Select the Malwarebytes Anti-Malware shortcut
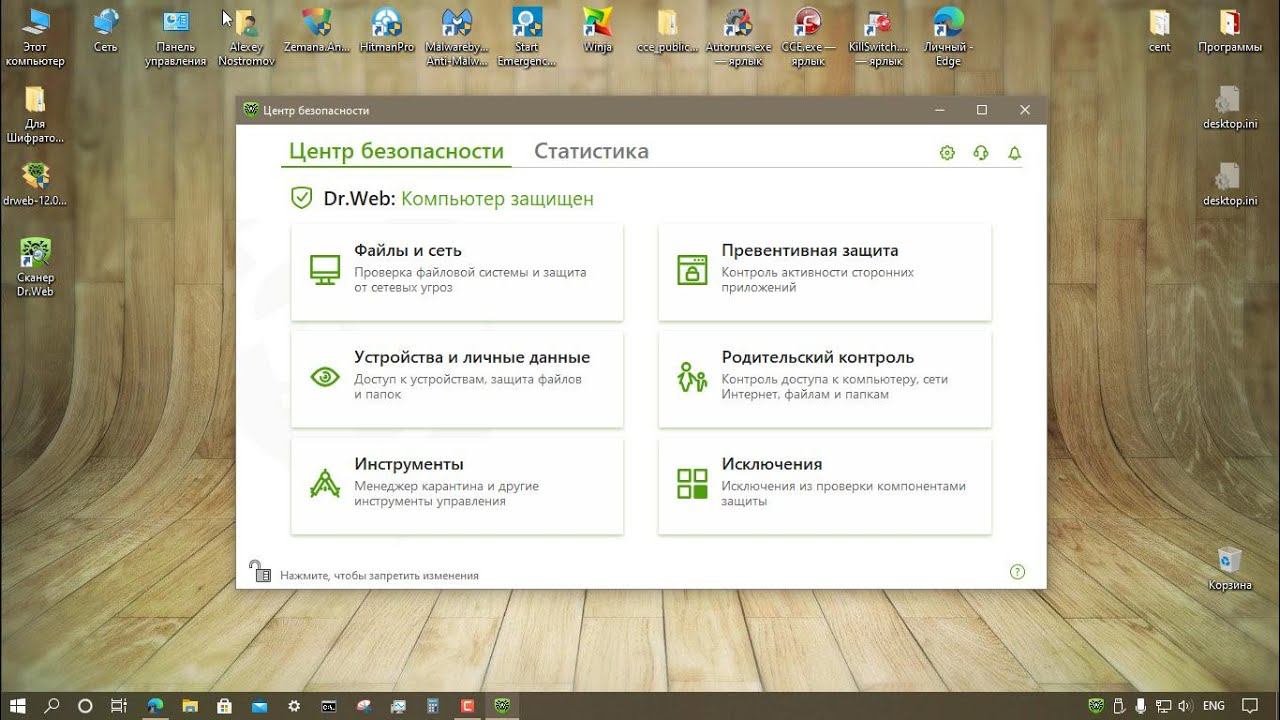The width and height of the screenshot is (1280, 720). (457, 37)
